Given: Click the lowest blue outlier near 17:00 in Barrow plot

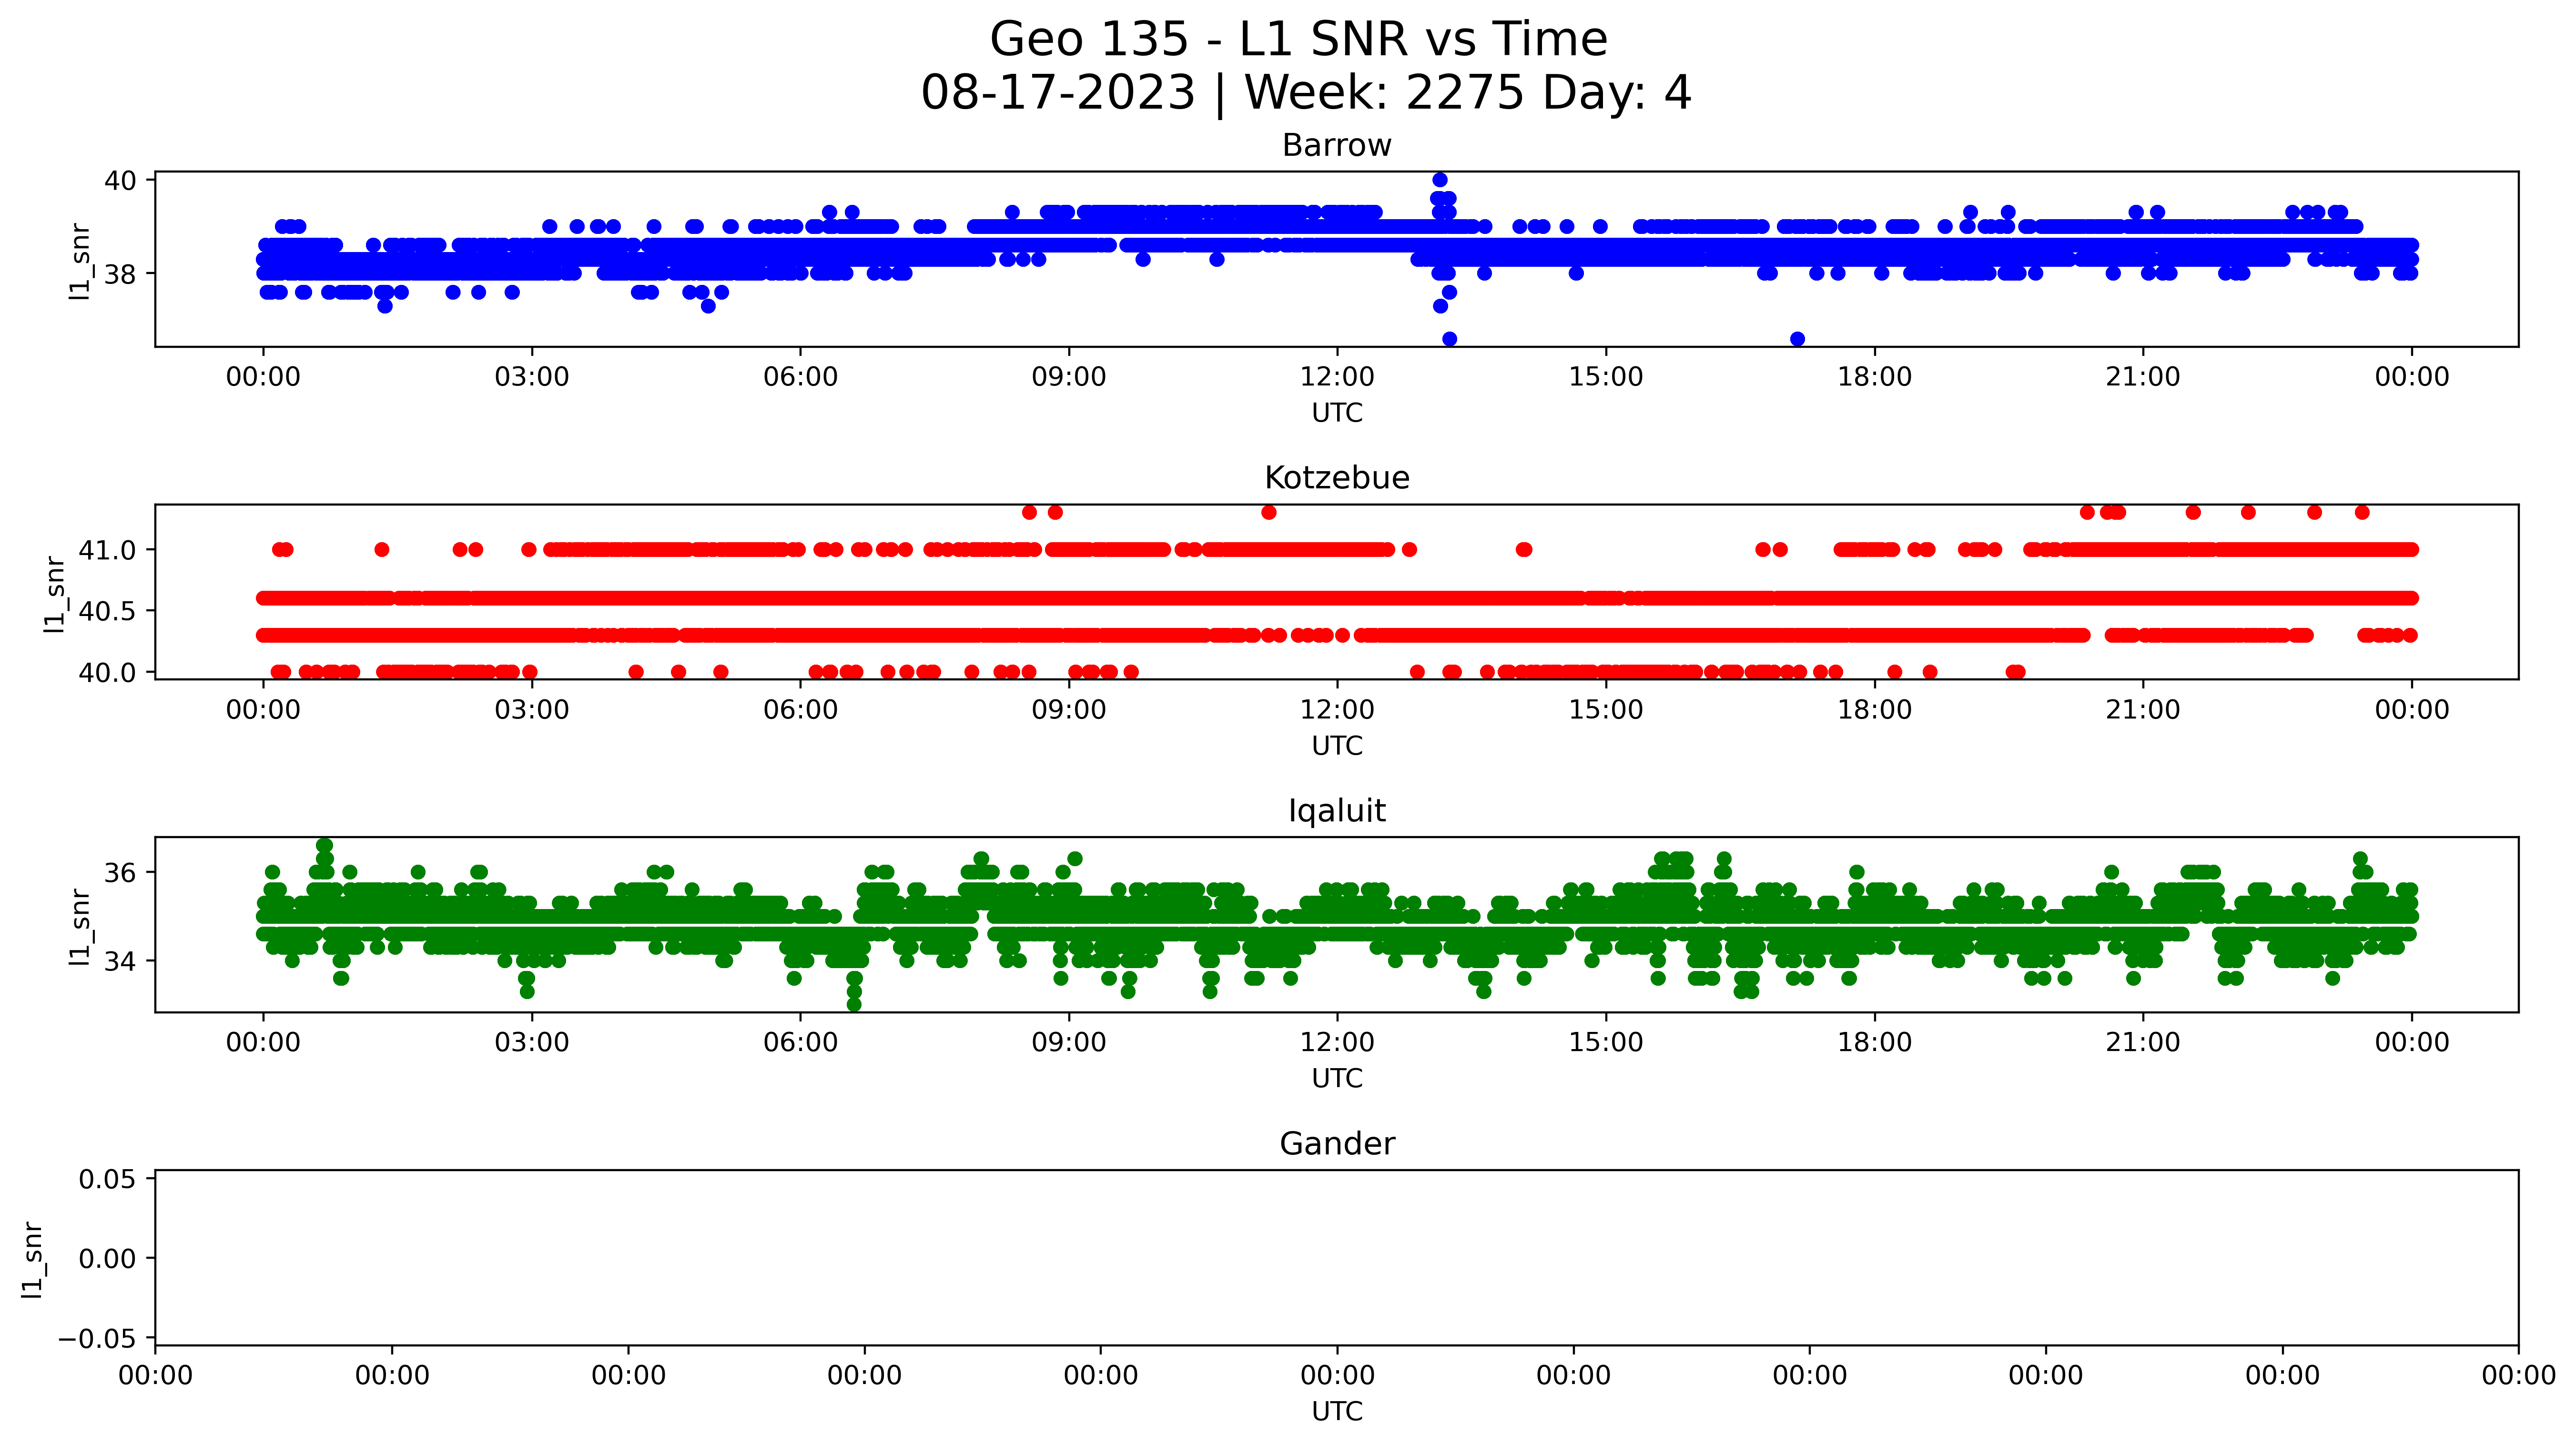Looking at the screenshot, I should (1797, 339).
